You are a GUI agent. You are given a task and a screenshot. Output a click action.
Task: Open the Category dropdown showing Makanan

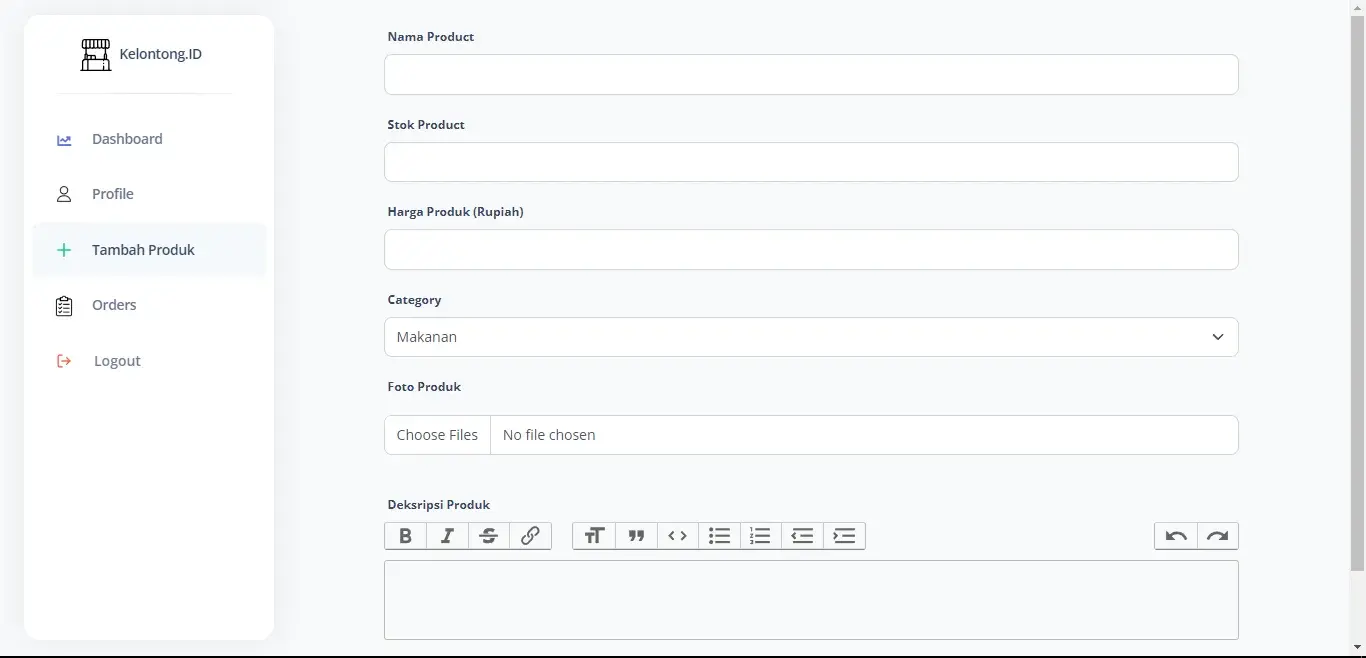811,337
